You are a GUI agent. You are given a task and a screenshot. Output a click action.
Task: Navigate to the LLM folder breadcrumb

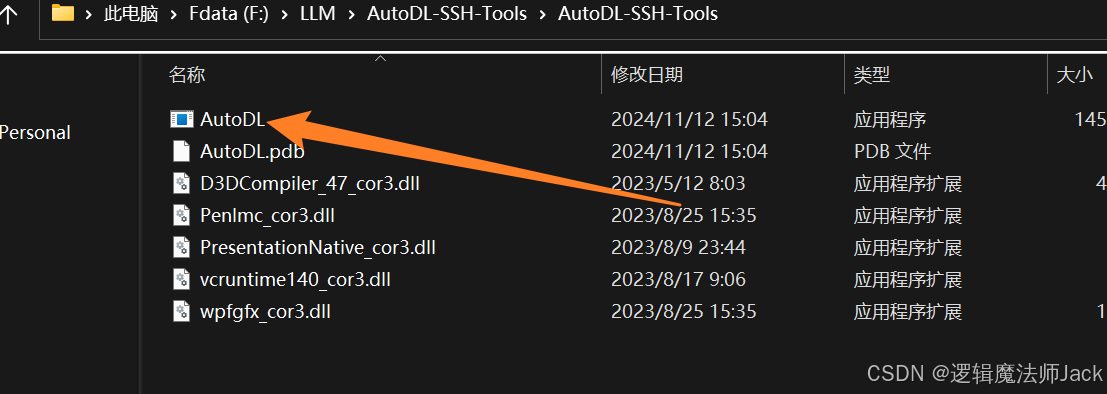tap(318, 14)
